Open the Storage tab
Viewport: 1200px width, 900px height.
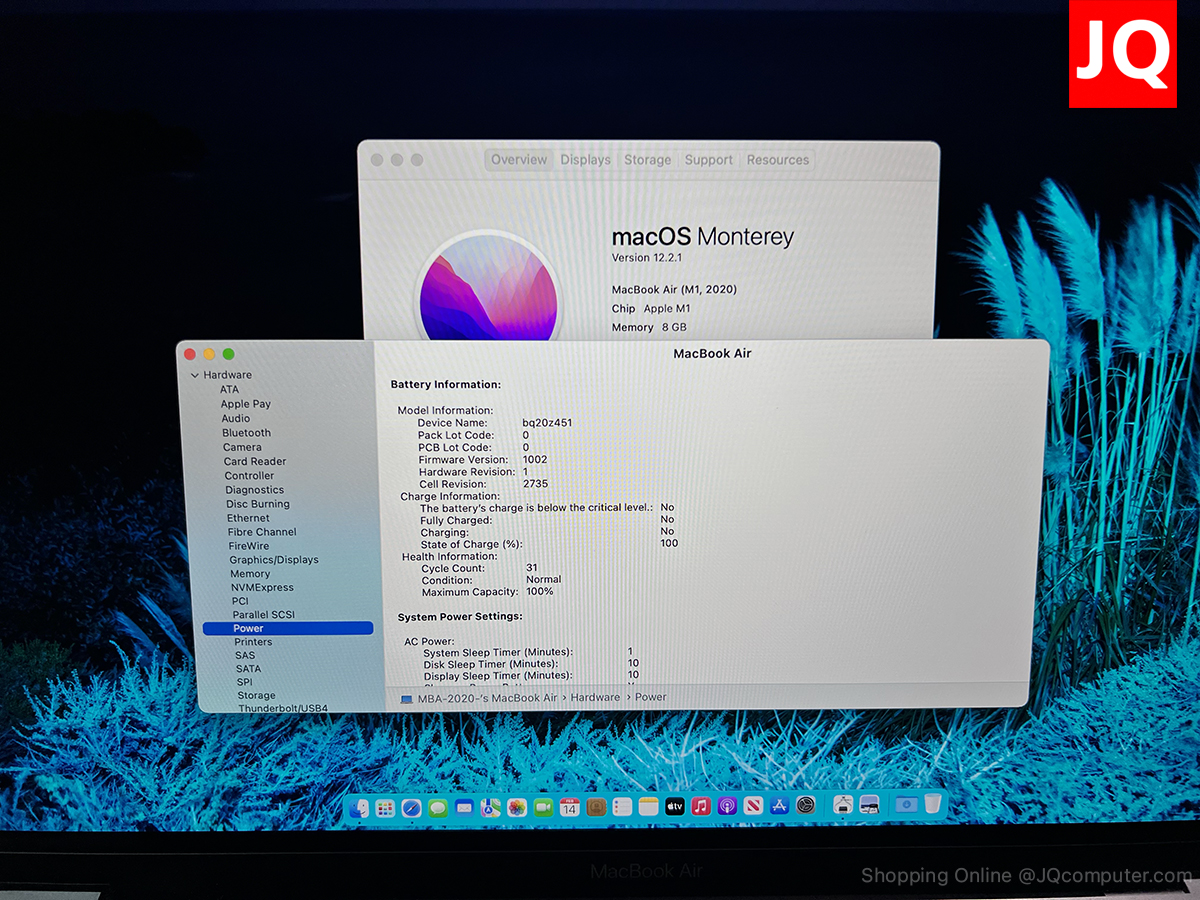[647, 160]
